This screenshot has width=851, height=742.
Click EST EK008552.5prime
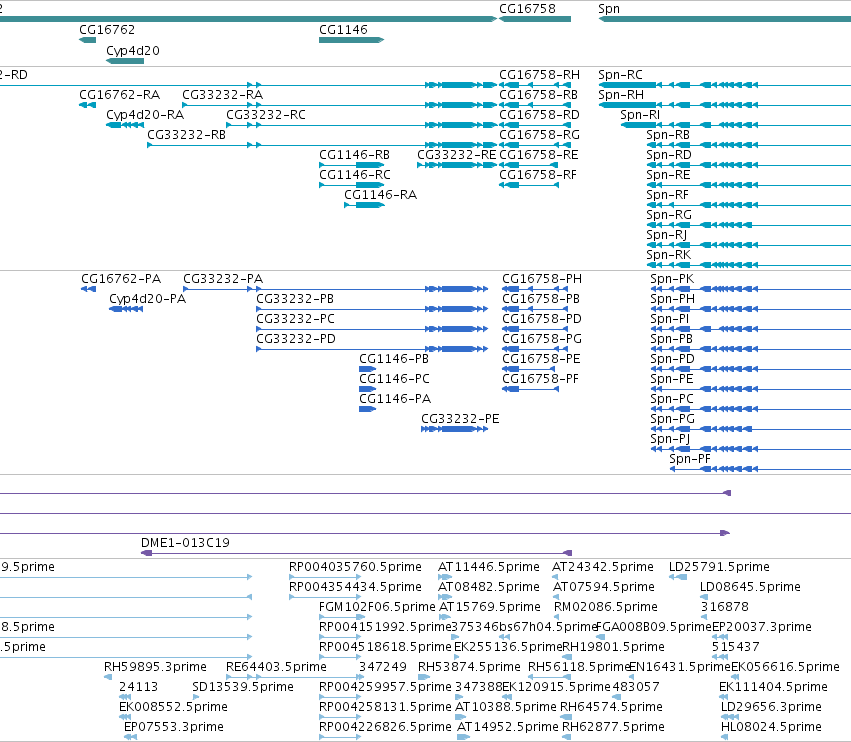point(173,707)
